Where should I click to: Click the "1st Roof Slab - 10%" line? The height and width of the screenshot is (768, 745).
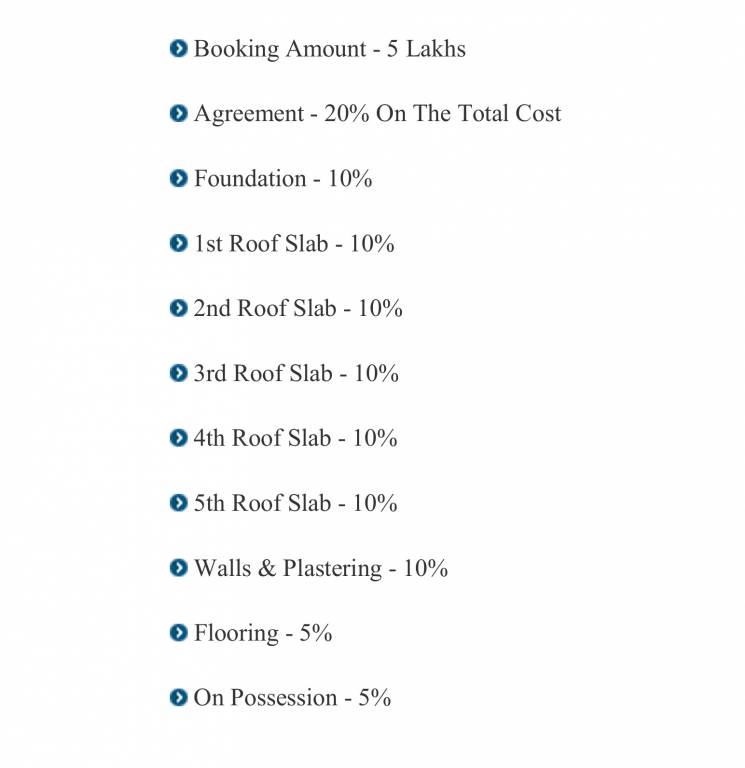coord(294,244)
